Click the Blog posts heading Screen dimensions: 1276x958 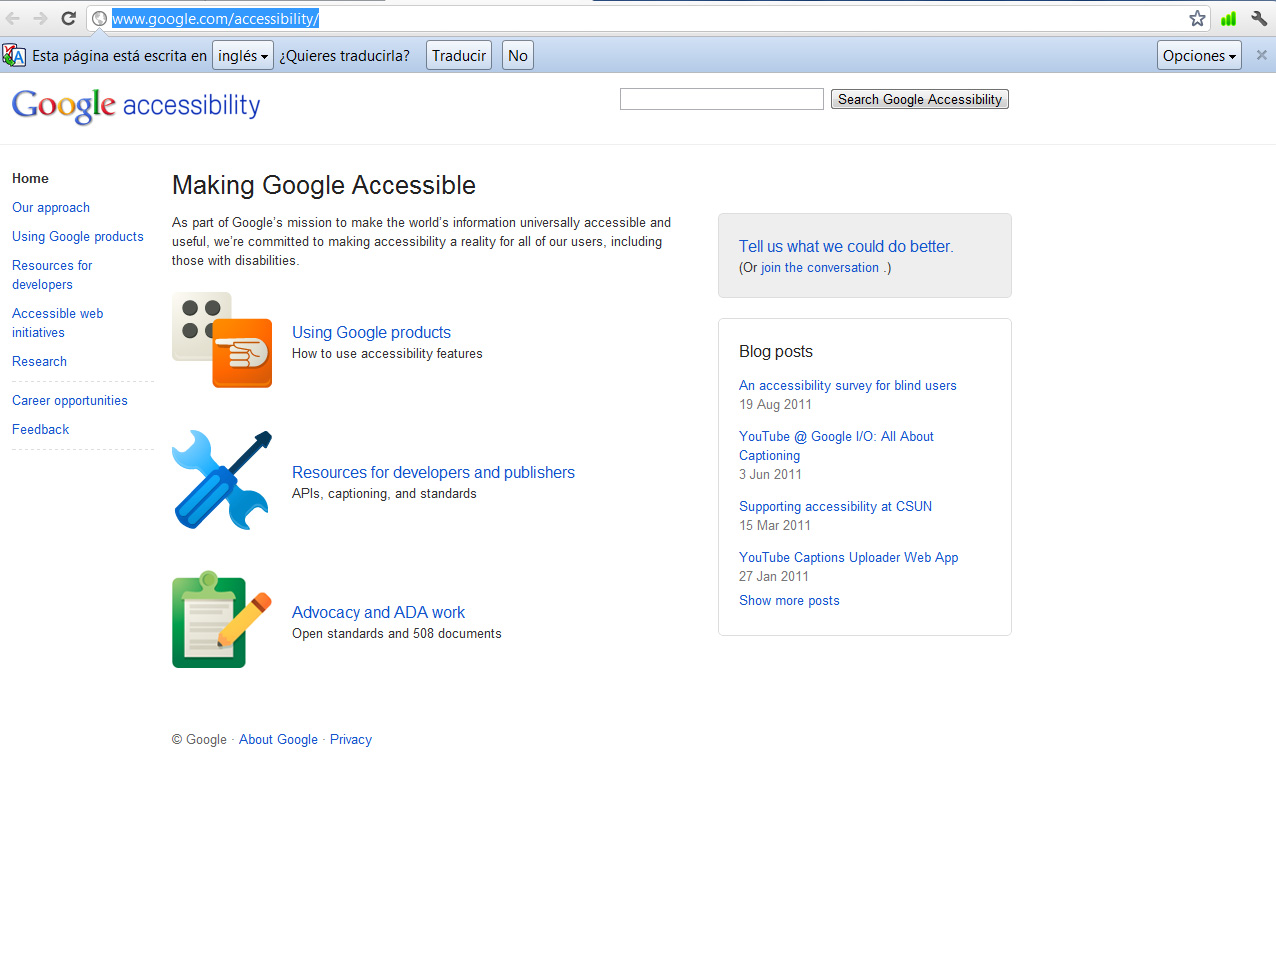point(776,351)
